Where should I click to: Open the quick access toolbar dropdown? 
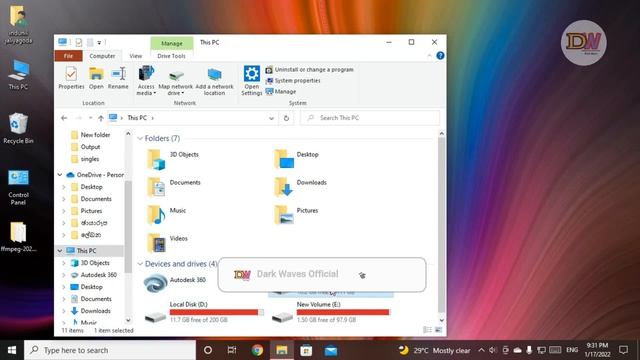coord(99,42)
